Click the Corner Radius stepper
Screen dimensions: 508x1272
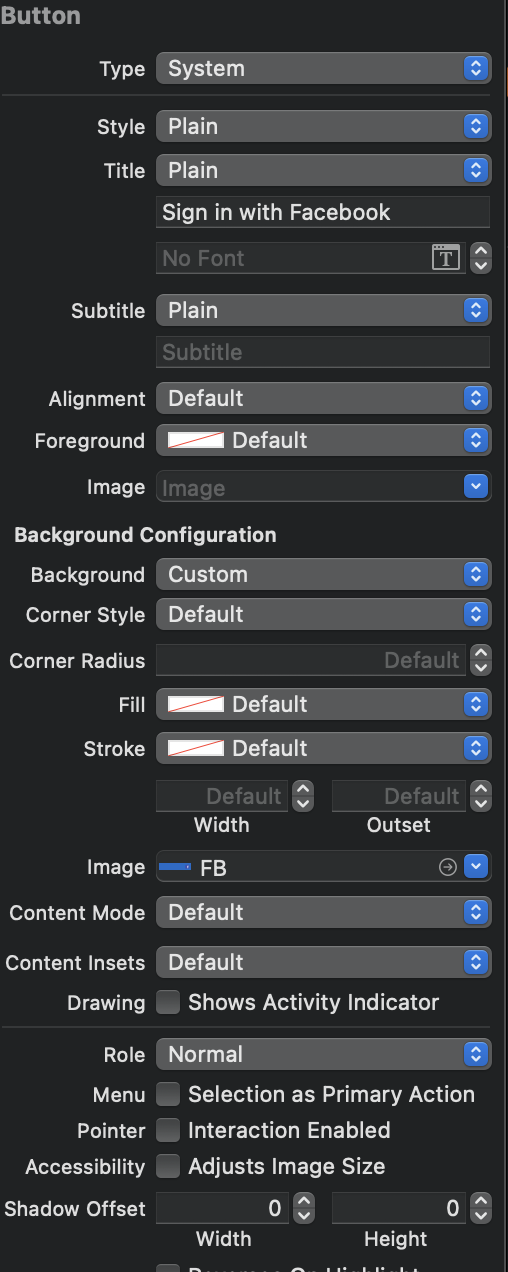tap(481, 660)
